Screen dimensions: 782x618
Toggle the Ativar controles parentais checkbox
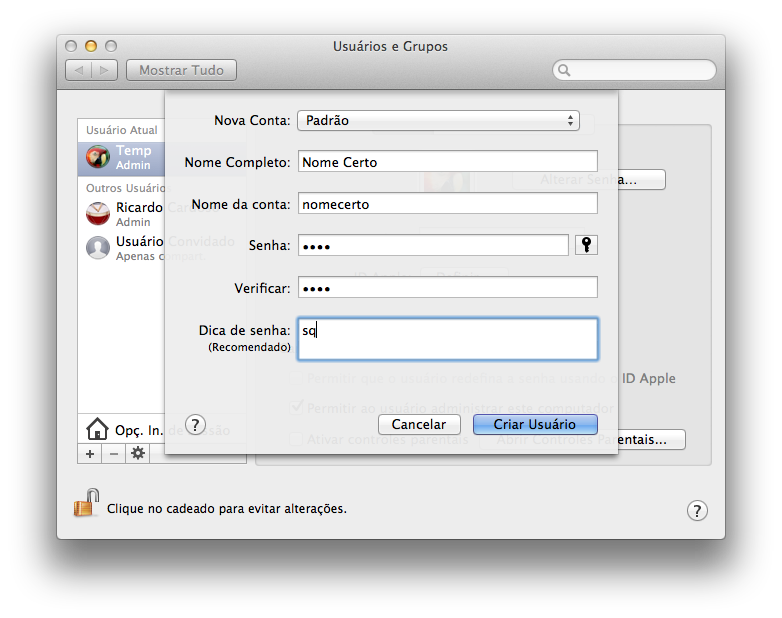pos(296,439)
